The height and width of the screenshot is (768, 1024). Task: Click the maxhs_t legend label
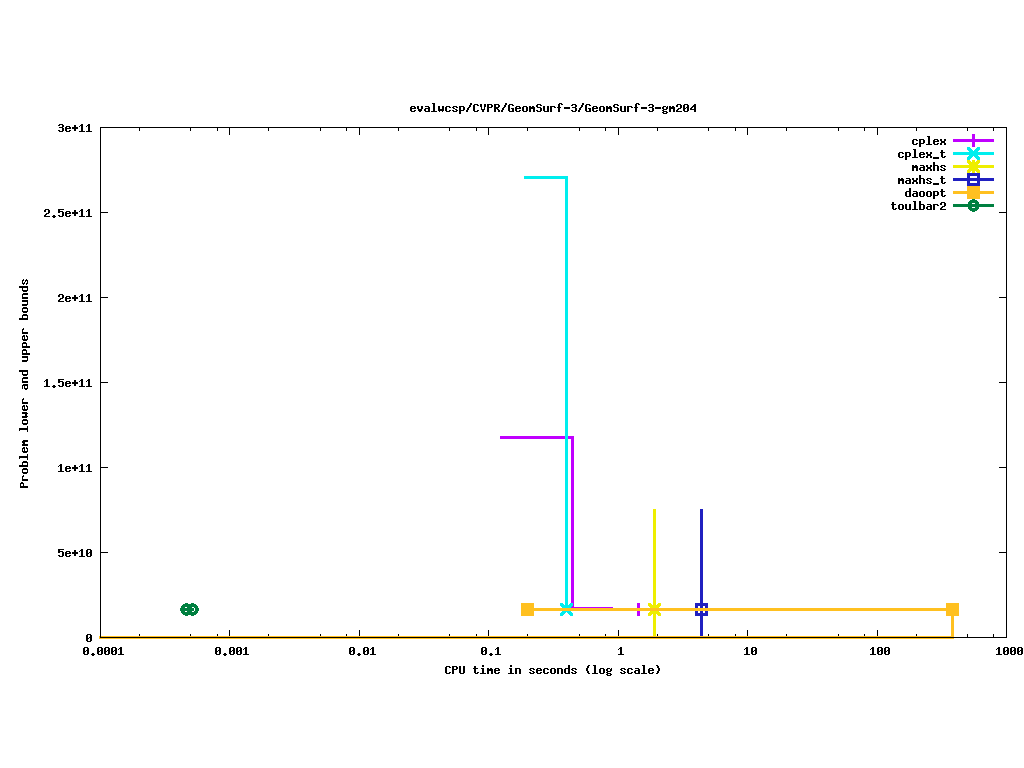(921, 180)
